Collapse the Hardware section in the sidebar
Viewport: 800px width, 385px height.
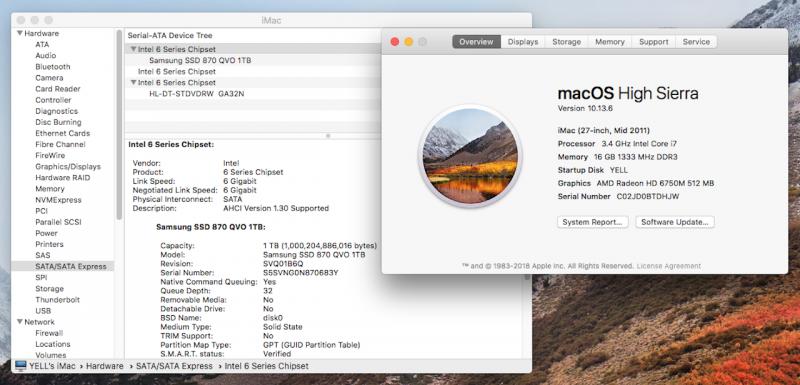click(19, 33)
